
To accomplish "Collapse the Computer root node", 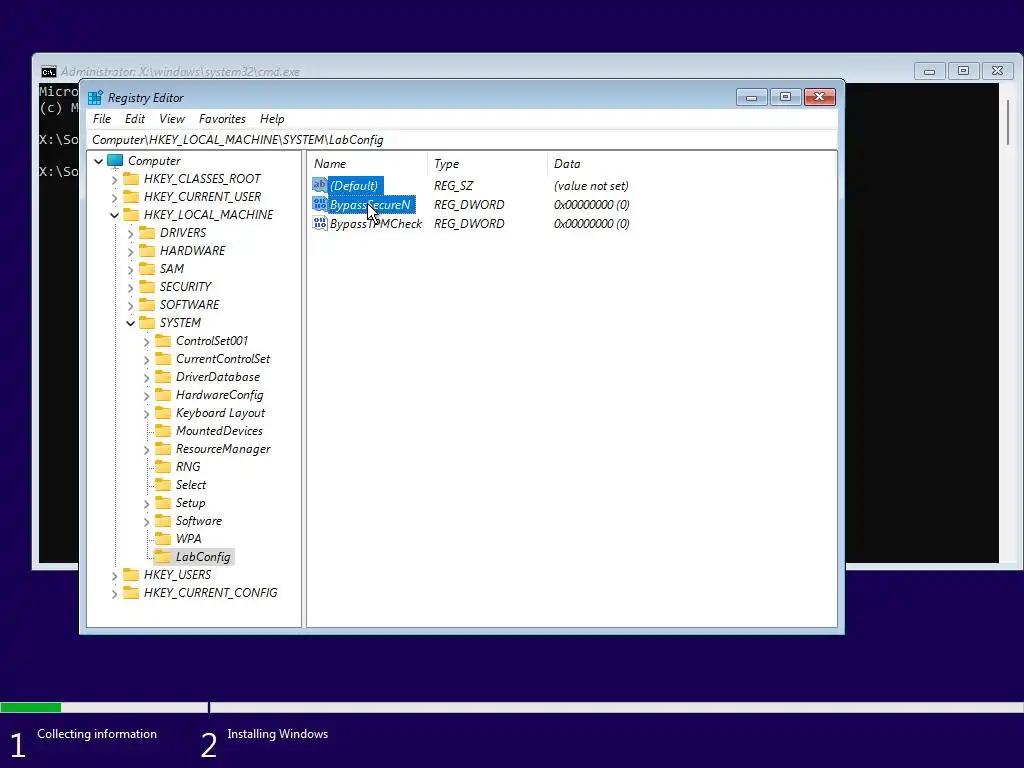I will pyautogui.click(x=99, y=161).
